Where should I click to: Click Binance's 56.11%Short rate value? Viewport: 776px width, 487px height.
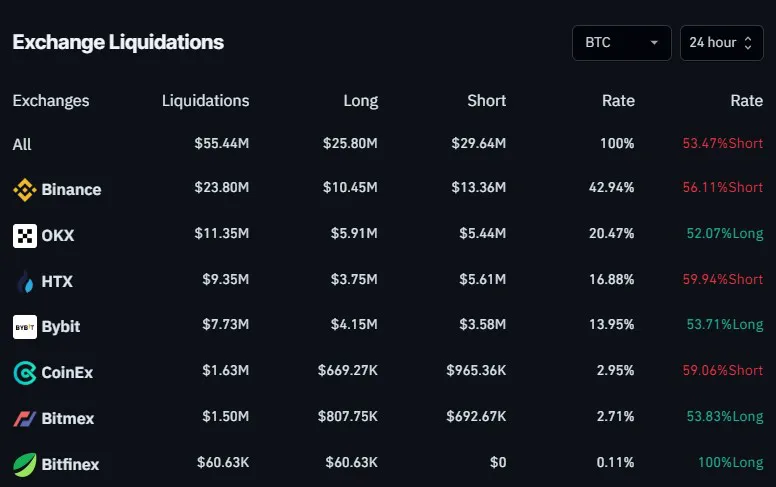[722, 188]
